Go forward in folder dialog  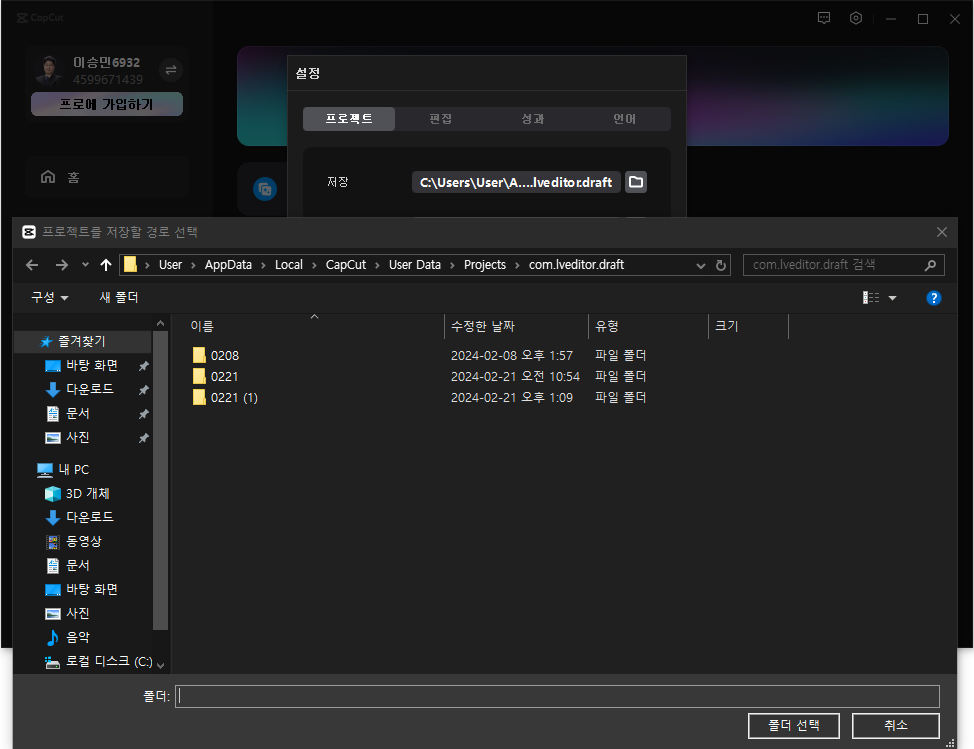pos(61,265)
